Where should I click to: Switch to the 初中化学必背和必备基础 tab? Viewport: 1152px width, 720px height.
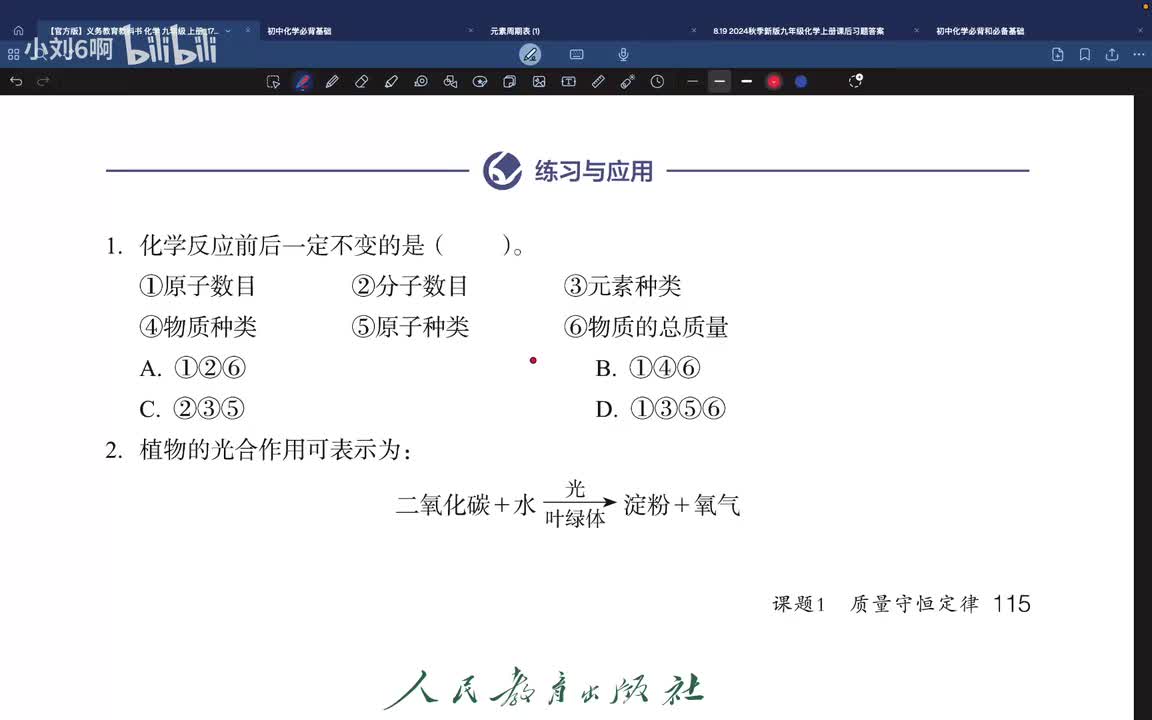point(980,31)
